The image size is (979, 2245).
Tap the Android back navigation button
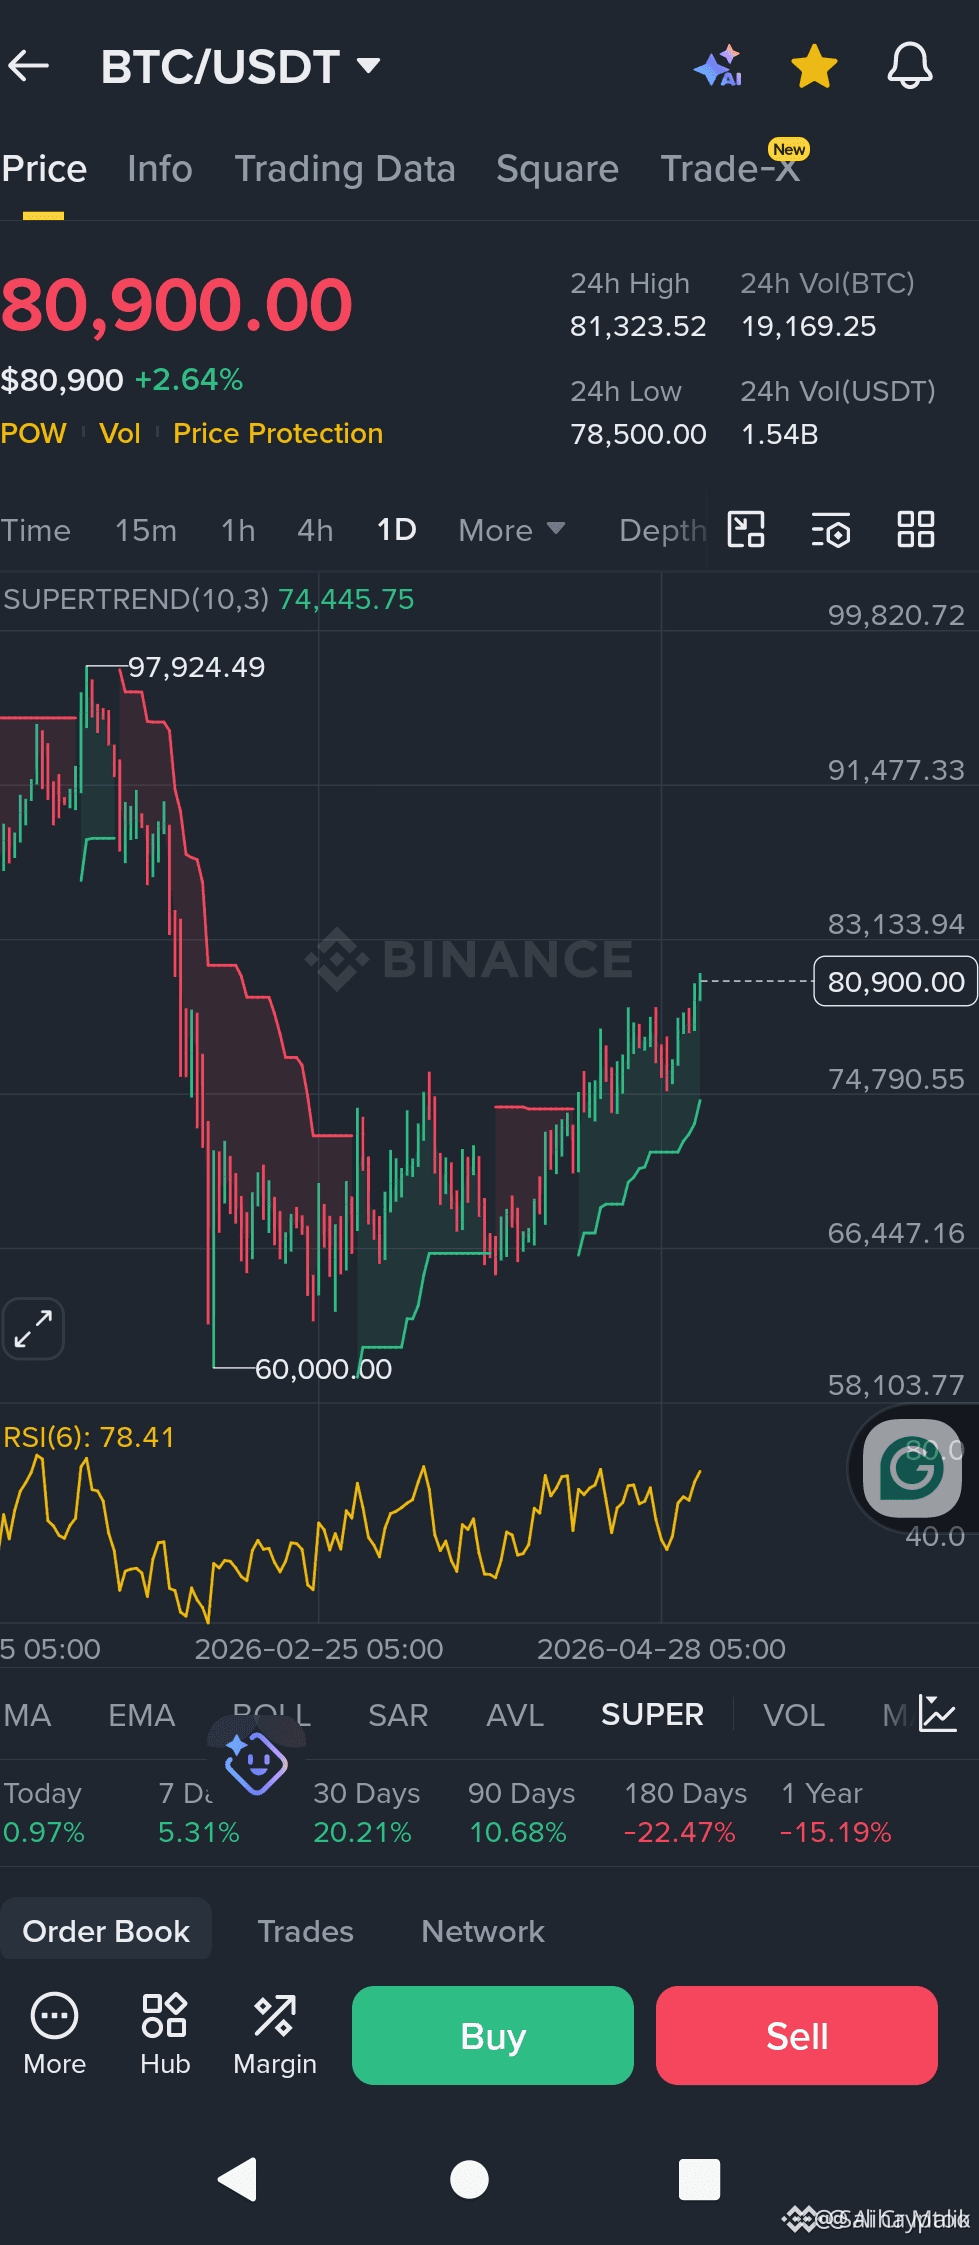coord(239,2180)
